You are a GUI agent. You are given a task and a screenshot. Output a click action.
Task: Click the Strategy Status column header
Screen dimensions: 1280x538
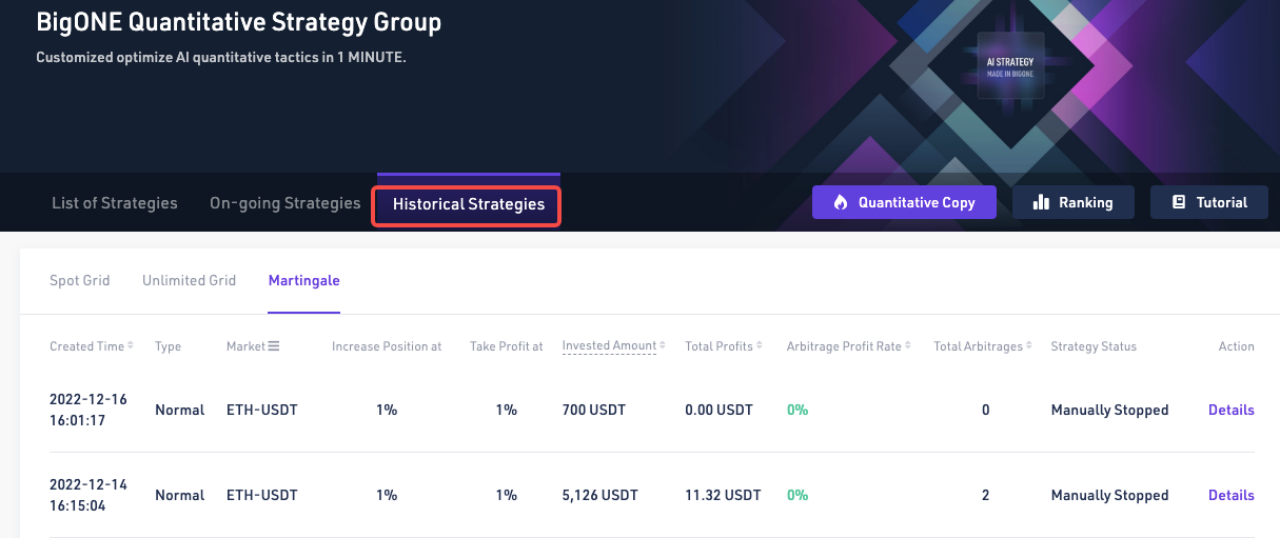pyautogui.click(x=1093, y=346)
